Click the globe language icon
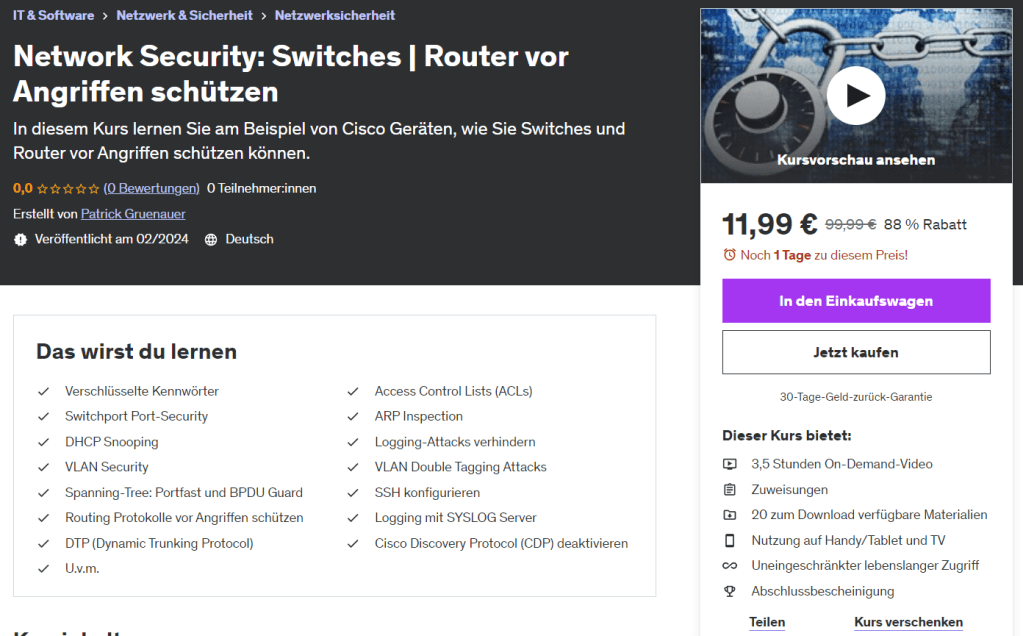Screen dimensions: 1023x636 (211, 240)
